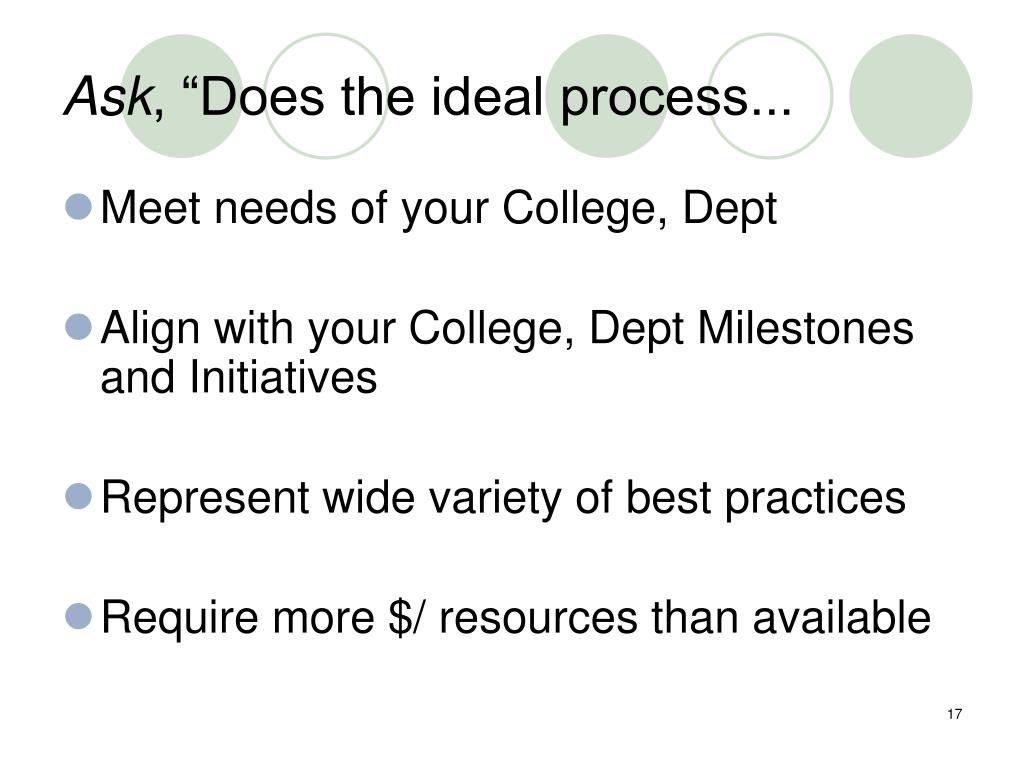Click the slide number 17

pyautogui.click(x=954, y=714)
